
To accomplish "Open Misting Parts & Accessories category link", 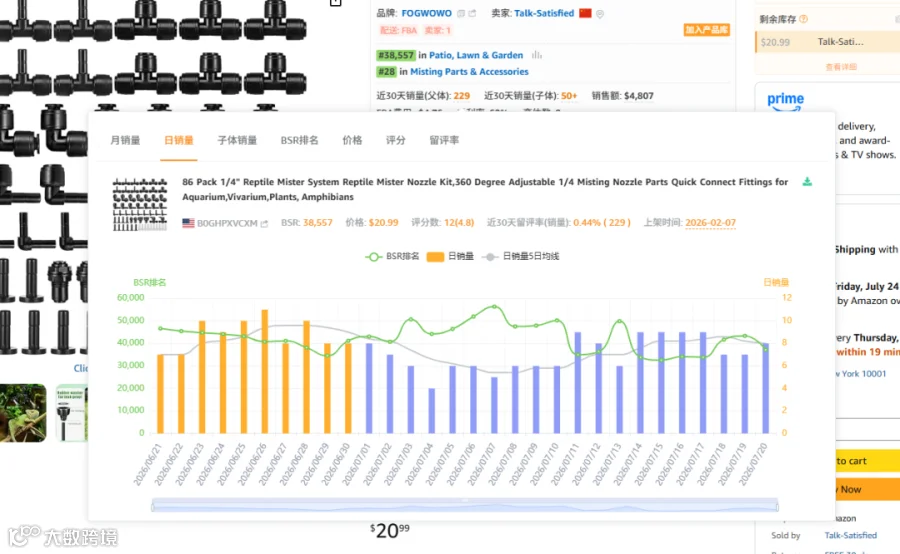I will pos(469,72).
